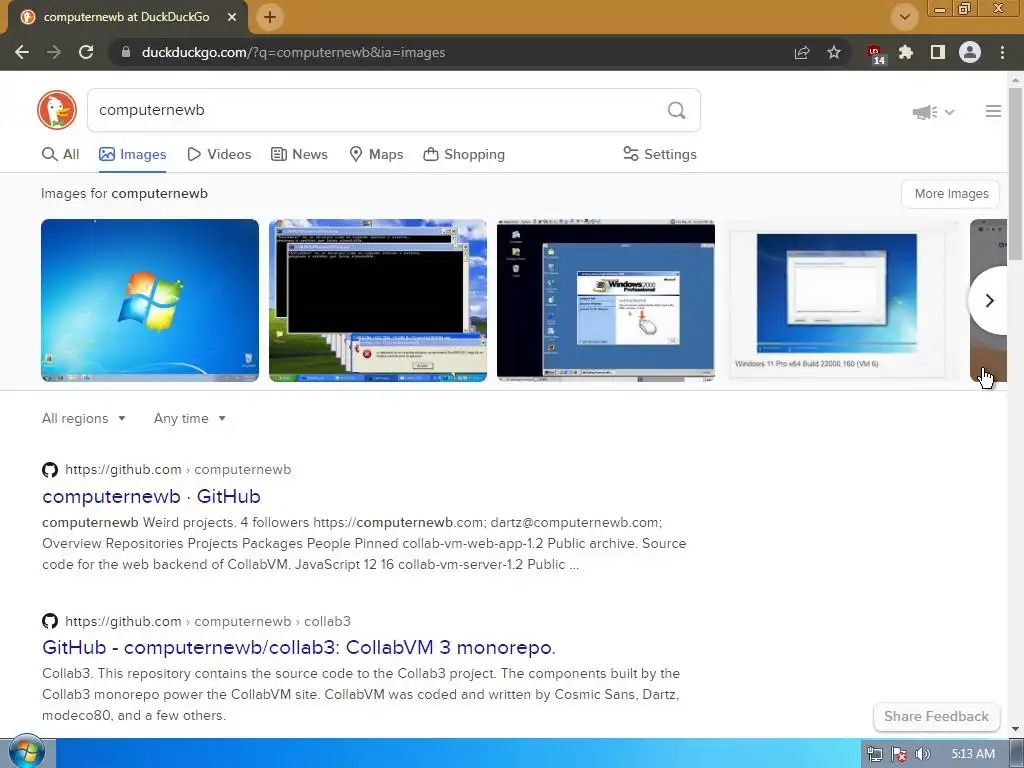Image resolution: width=1024 pixels, height=768 pixels.
Task: Go back with the browser back arrow
Action: tap(22, 52)
